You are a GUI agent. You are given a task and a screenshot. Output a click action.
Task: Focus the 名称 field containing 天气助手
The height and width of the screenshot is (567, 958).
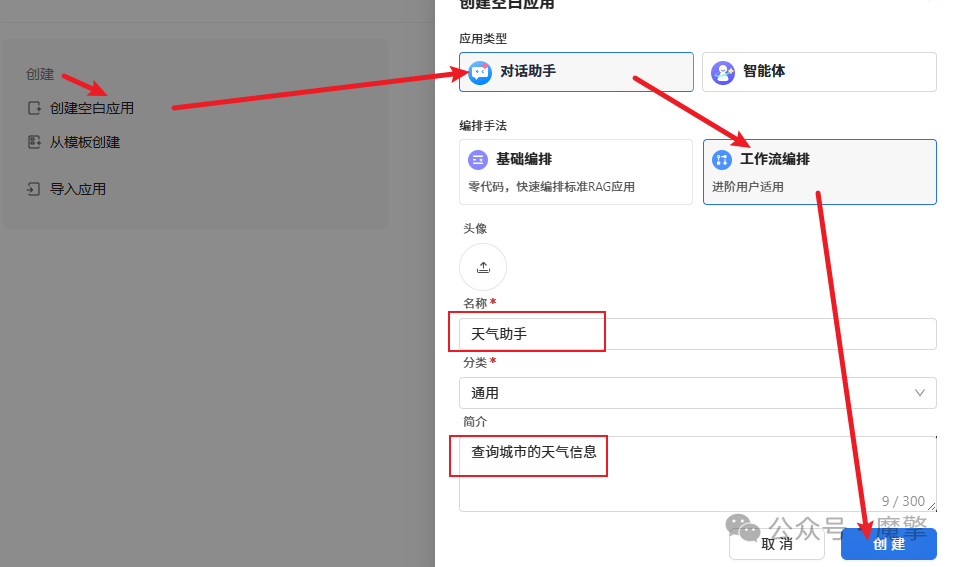click(698, 334)
